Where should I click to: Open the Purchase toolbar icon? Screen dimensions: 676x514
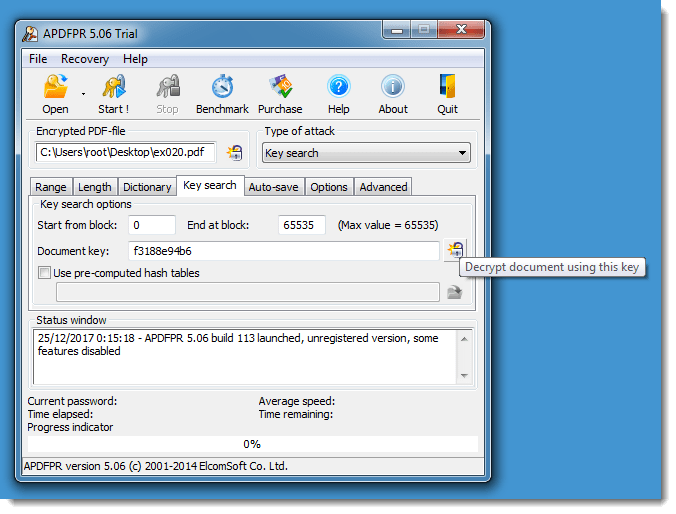pyautogui.click(x=280, y=87)
